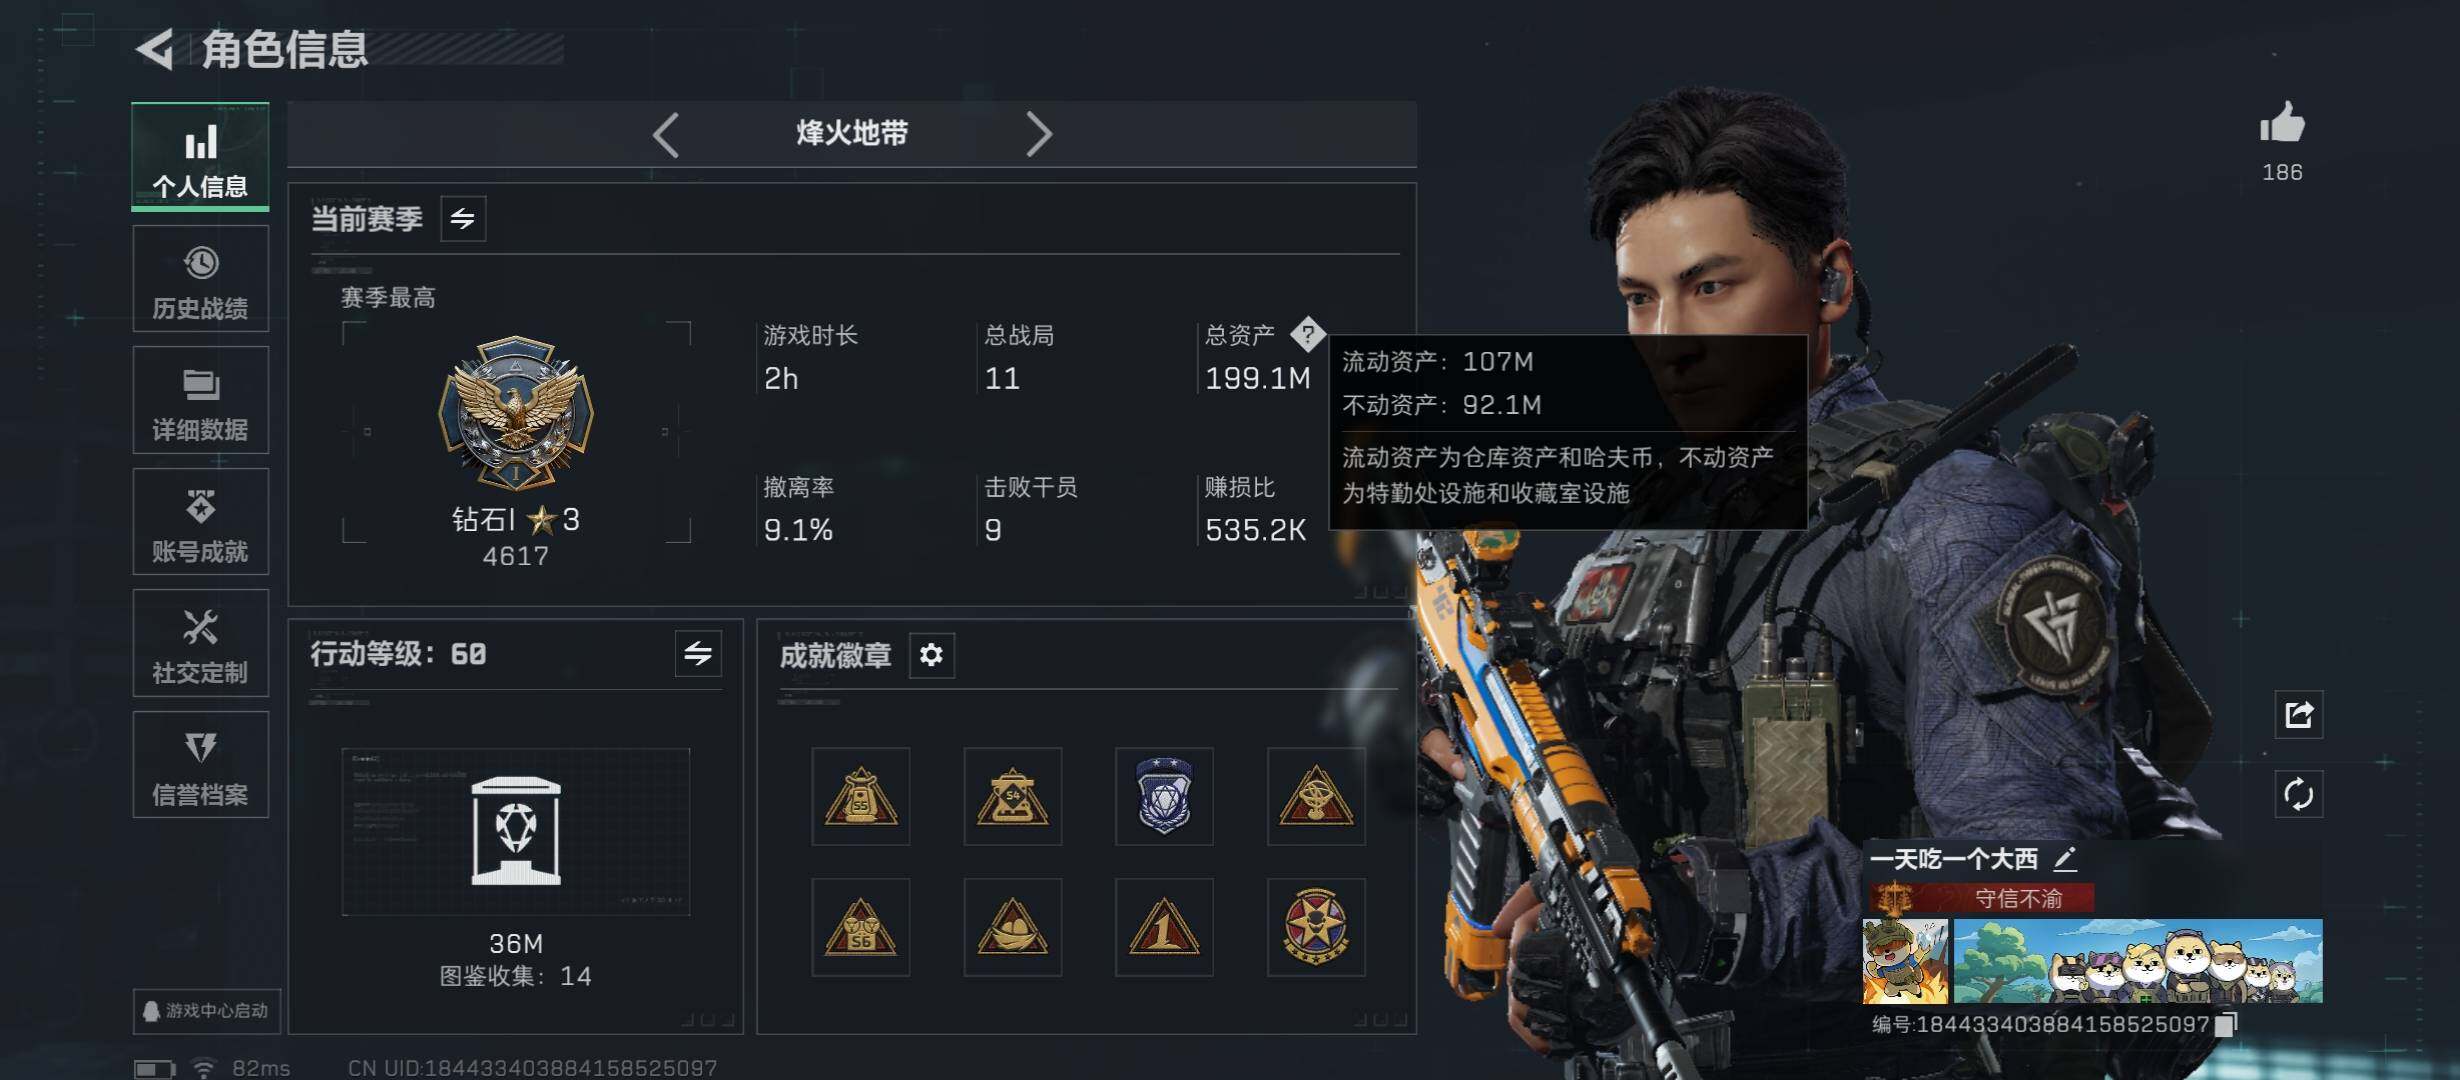Open 成就徽章 badge settings gear
This screenshot has width=2460, height=1080.
(x=931, y=655)
